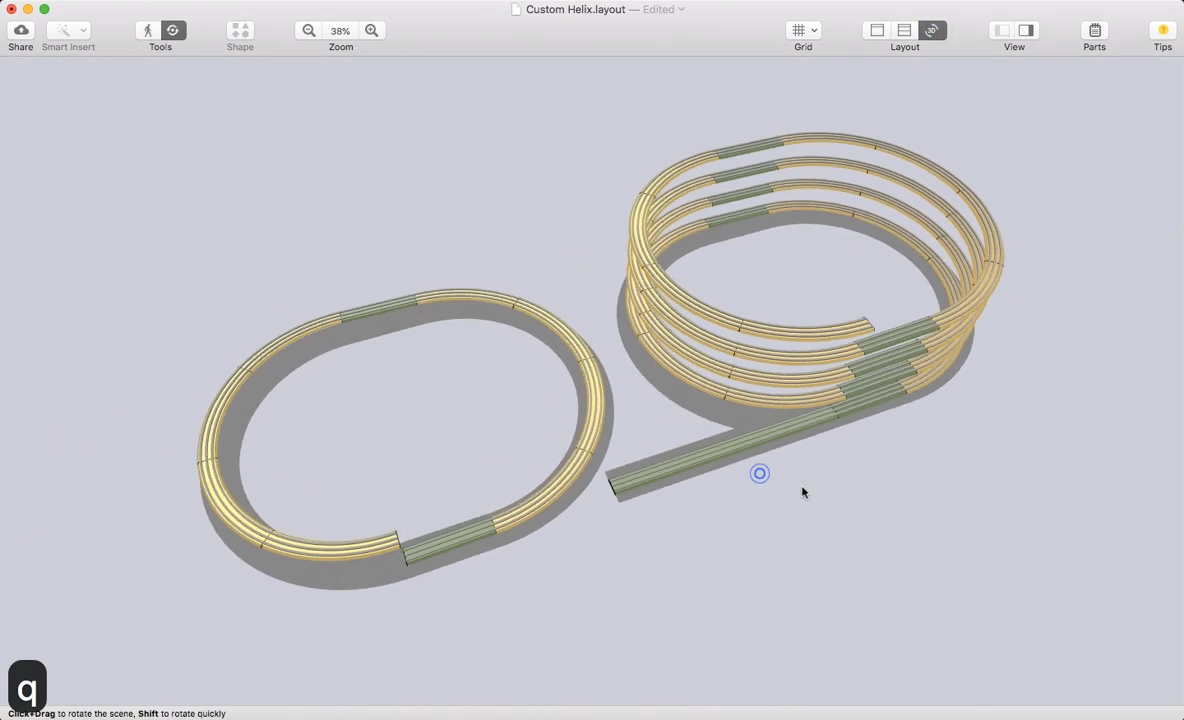The image size is (1184, 720).
Task: Click the Shape tool icon
Action: [x=240, y=30]
